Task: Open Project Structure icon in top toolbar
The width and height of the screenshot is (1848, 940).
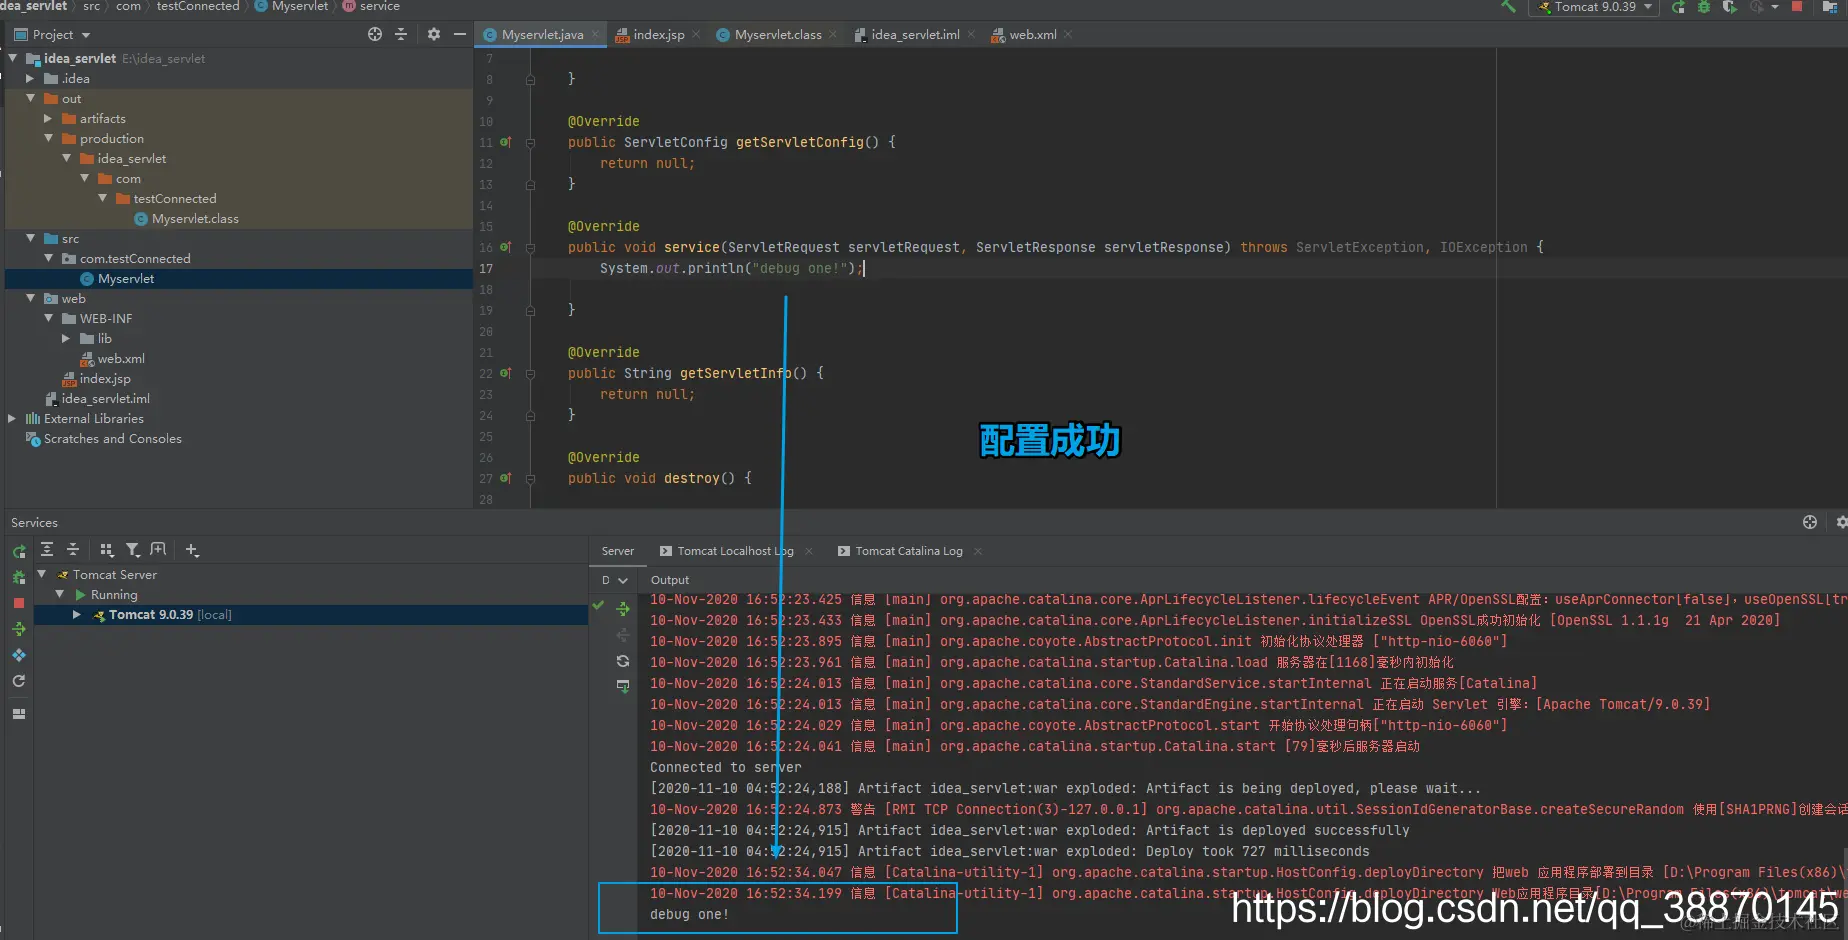Action: [1829, 7]
